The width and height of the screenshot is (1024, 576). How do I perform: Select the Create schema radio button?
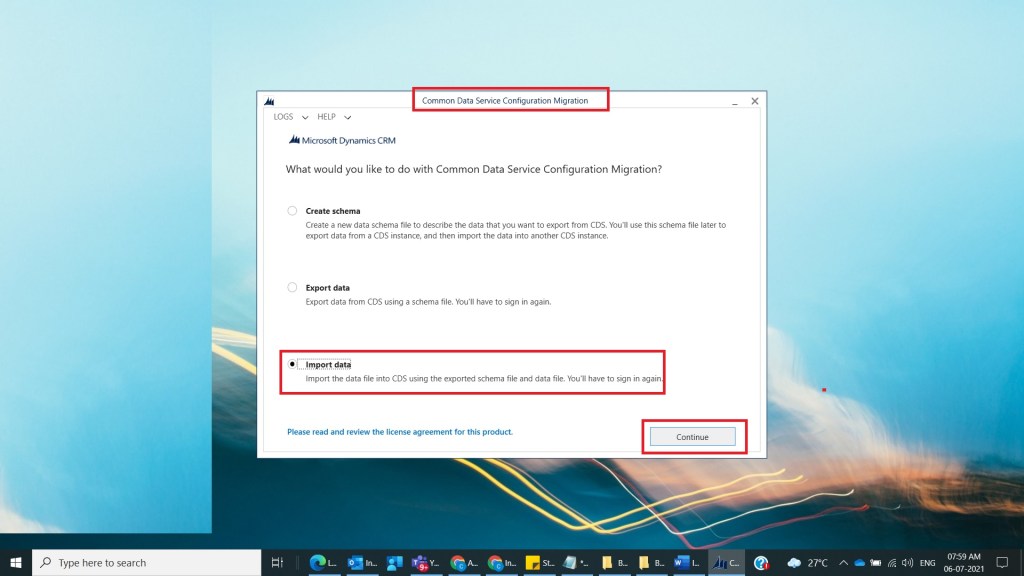pos(292,211)
